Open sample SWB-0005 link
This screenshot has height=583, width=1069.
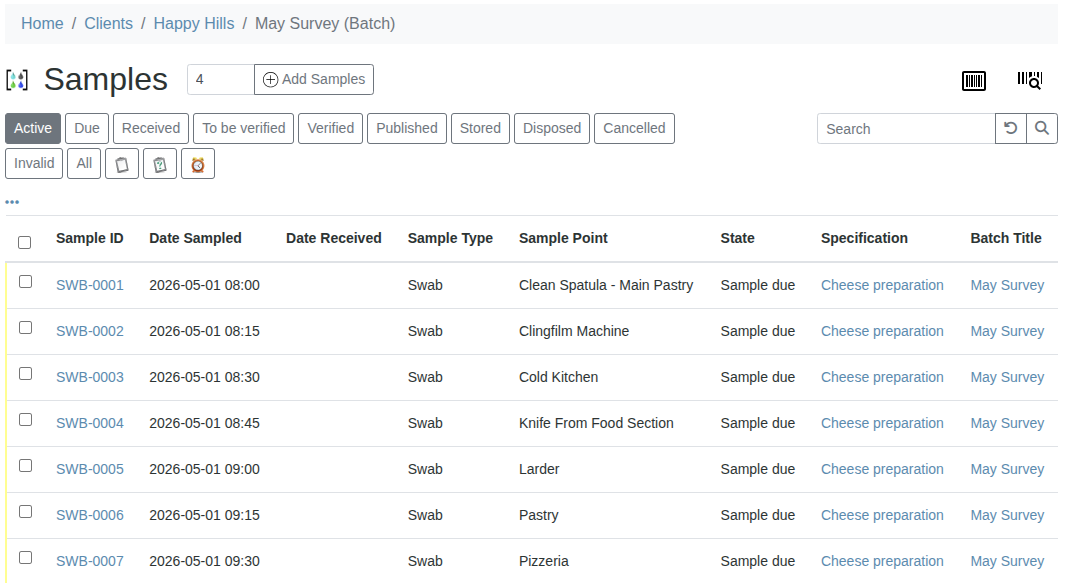(90, 469)
